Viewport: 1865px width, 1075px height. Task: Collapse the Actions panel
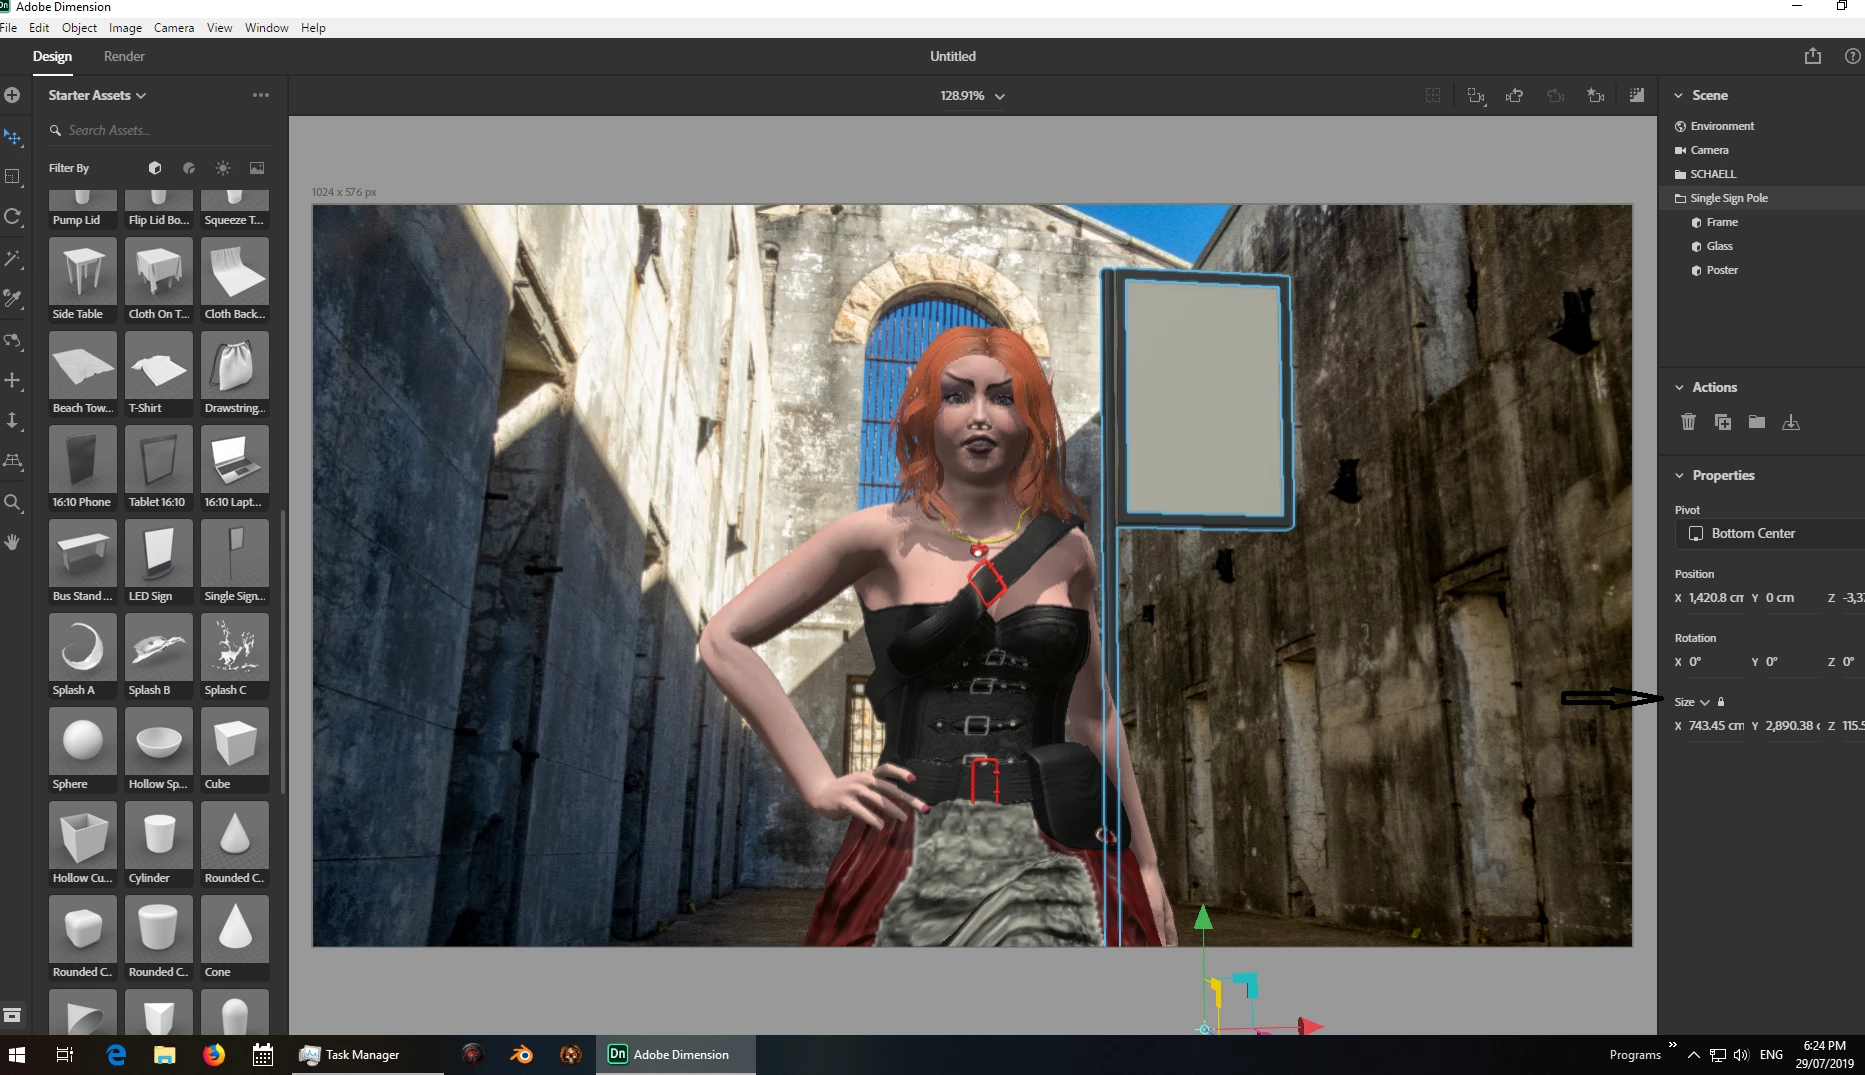click(x=1679, y=387)
